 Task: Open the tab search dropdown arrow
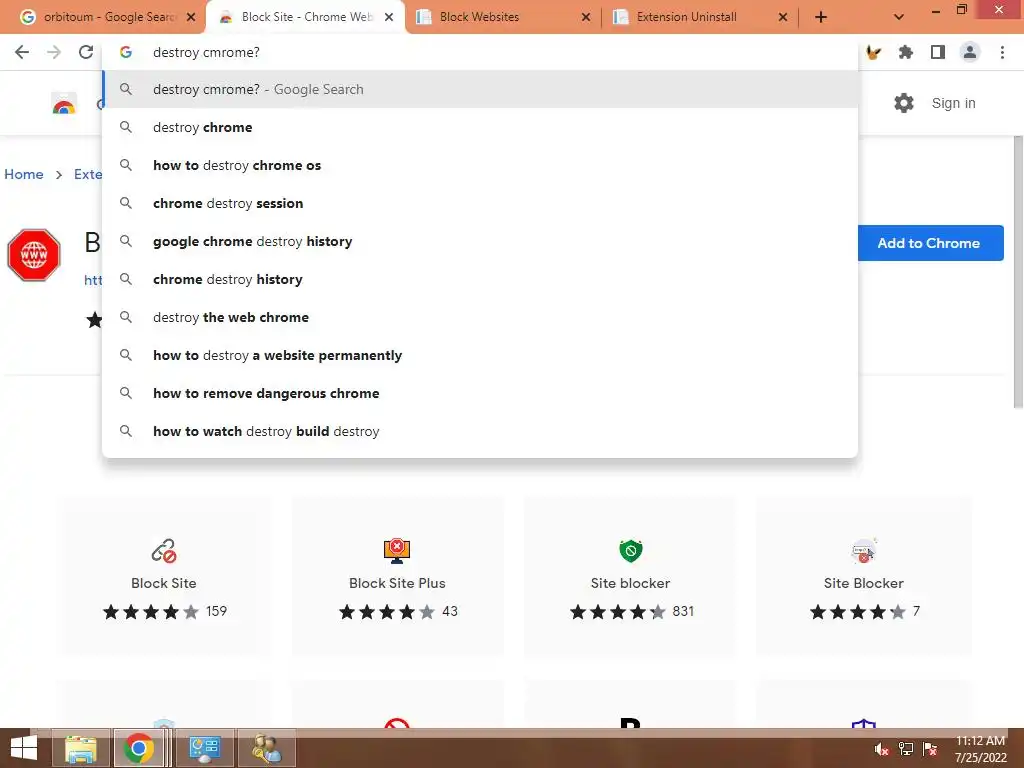point(899,17)
